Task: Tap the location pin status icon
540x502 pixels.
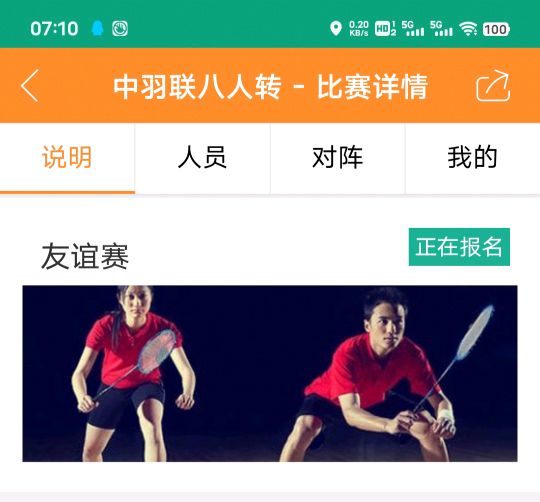Action: (x=336, y=28)
